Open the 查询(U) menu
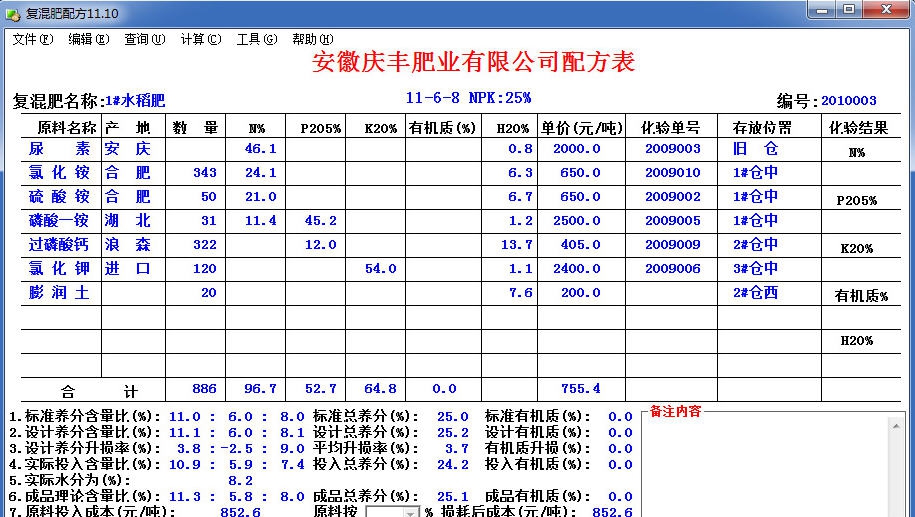 click(x=145, y=40)
